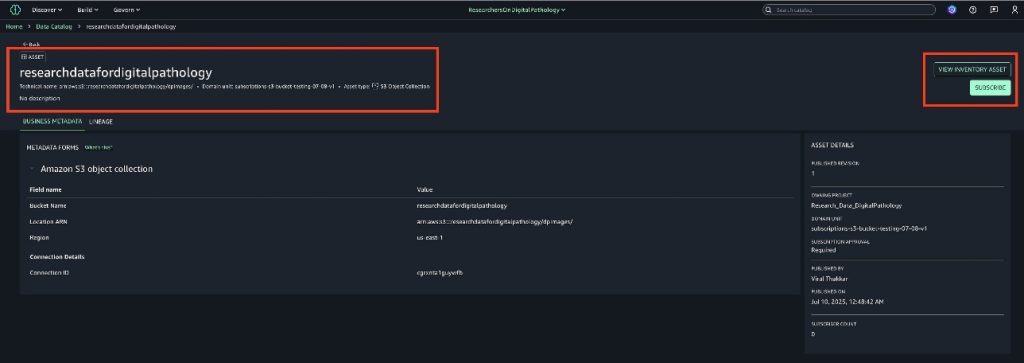Click the SageMaker Unified Studio logo icon
1024x363 pixels.
pyautogui.click(x=15, y=10)
